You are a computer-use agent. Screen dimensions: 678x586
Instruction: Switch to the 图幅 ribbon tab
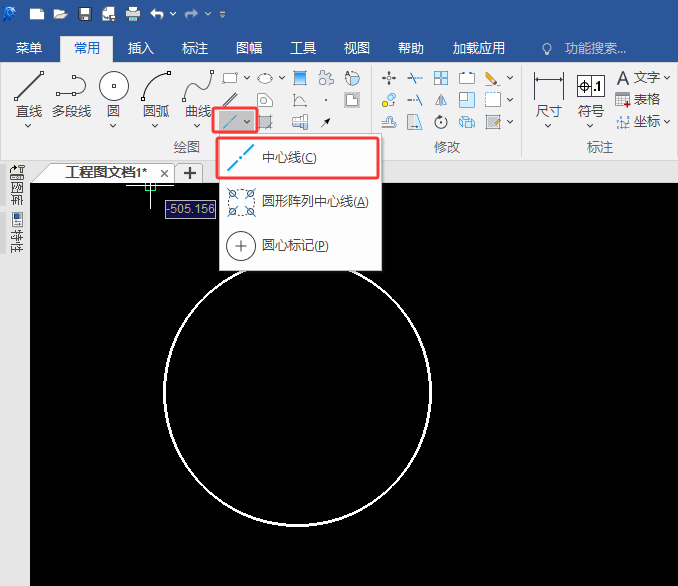tap(249, 48)
